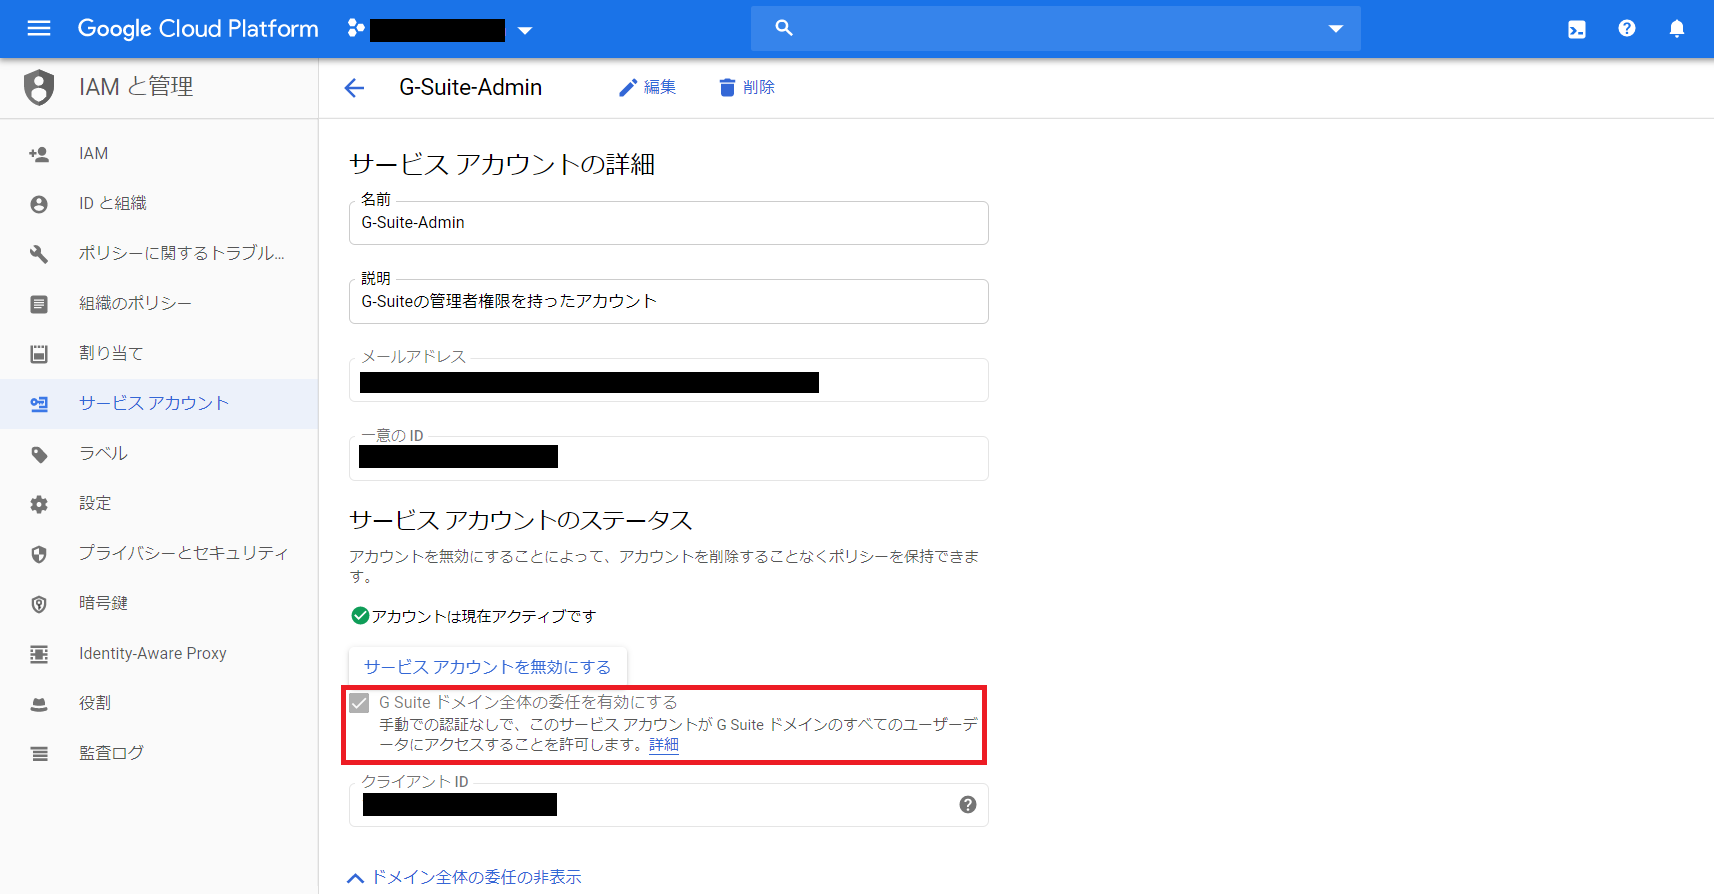Activate Cloud Shell icon
Screen dimensions: 1714x894
click(x=1577, y=29)
